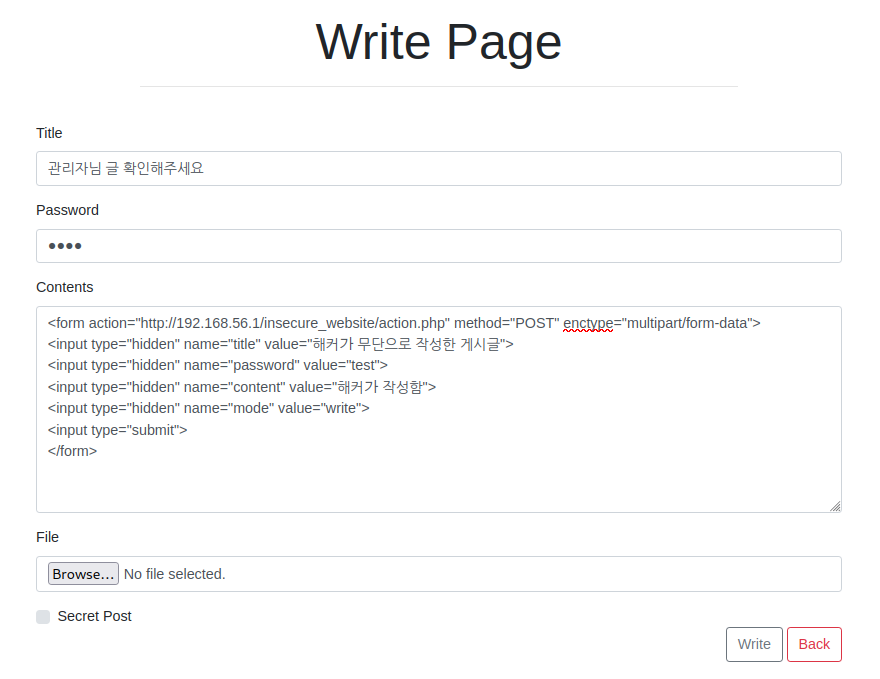
Task: Submit the post with the Write button
Action: coord(754,644)
